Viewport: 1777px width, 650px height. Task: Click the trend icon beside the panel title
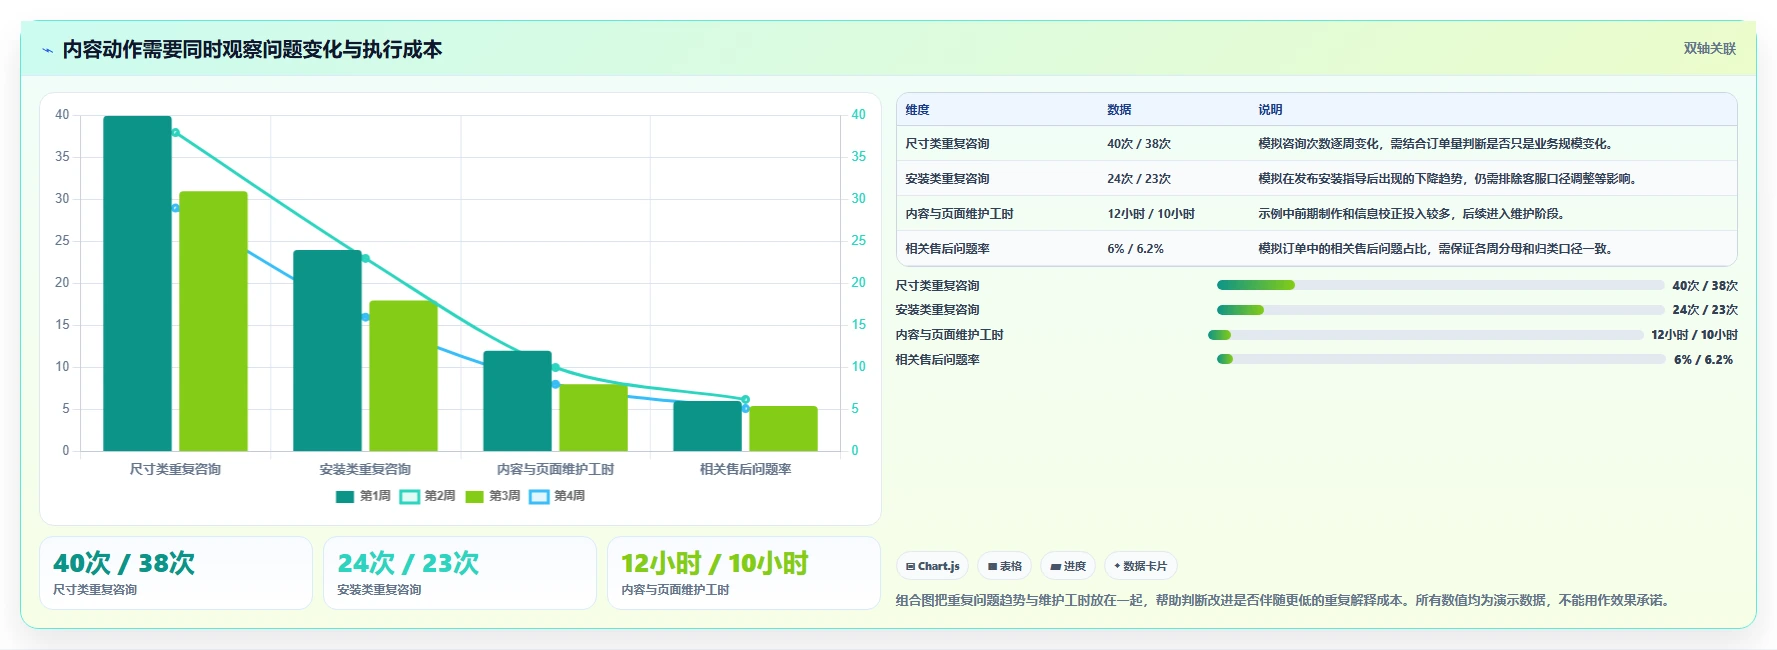[x=47, y=50]
